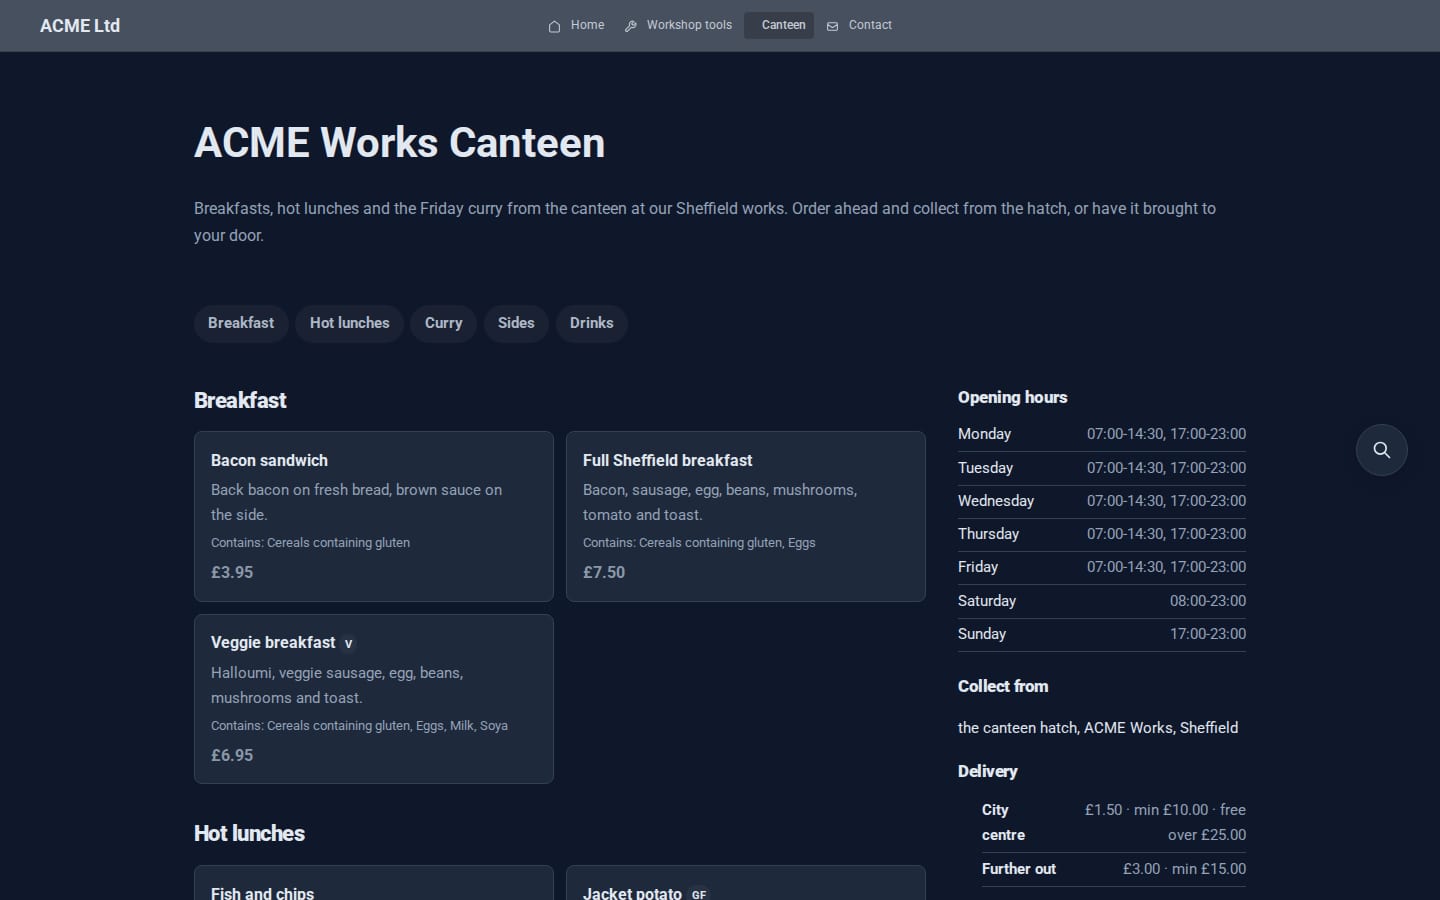The height and width of the screenshot is (900, 1440).
Task: Select the Canteen nav item
Action: coord(779,25)
